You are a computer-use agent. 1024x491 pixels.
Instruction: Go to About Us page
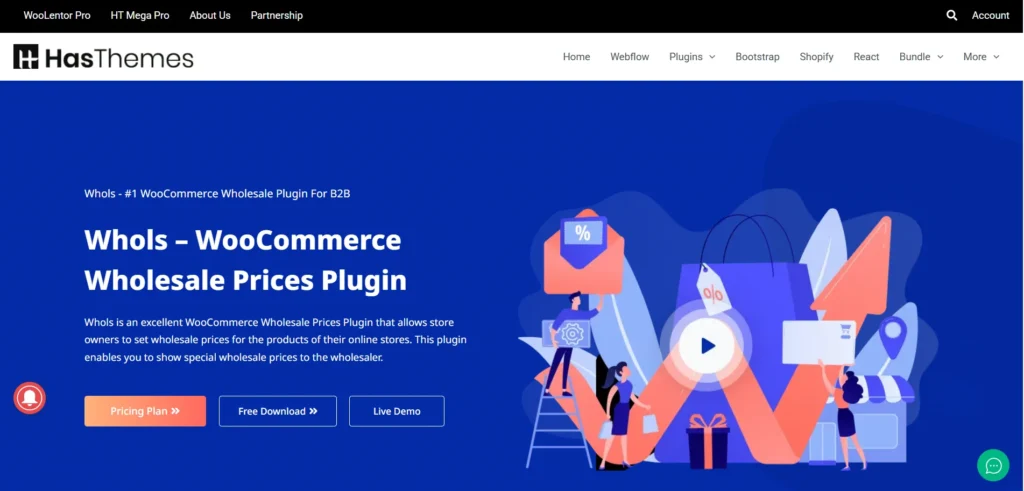210,15
